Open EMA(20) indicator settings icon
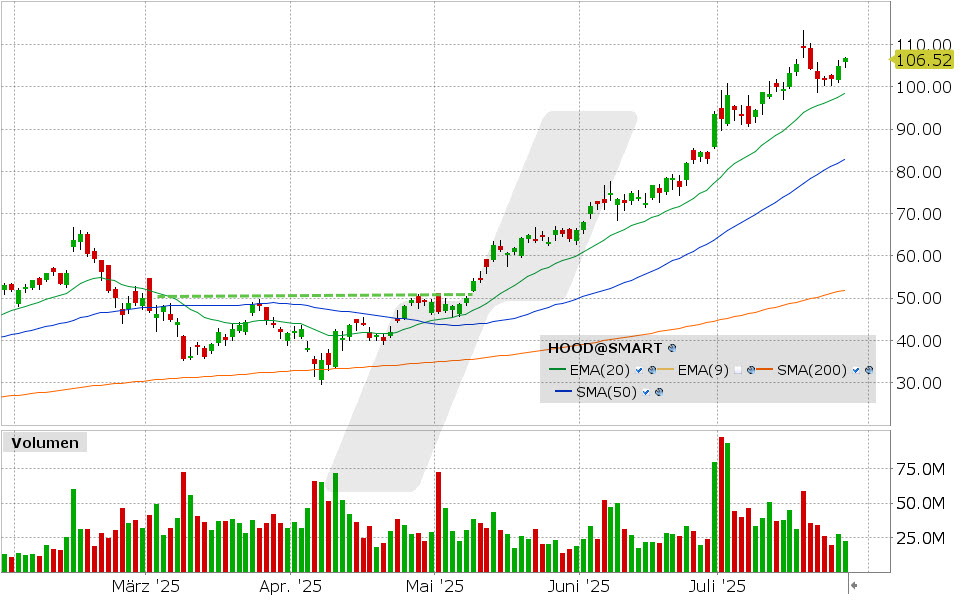The height and width of the screenshot is (600, 960). click(x=651, y=370)
